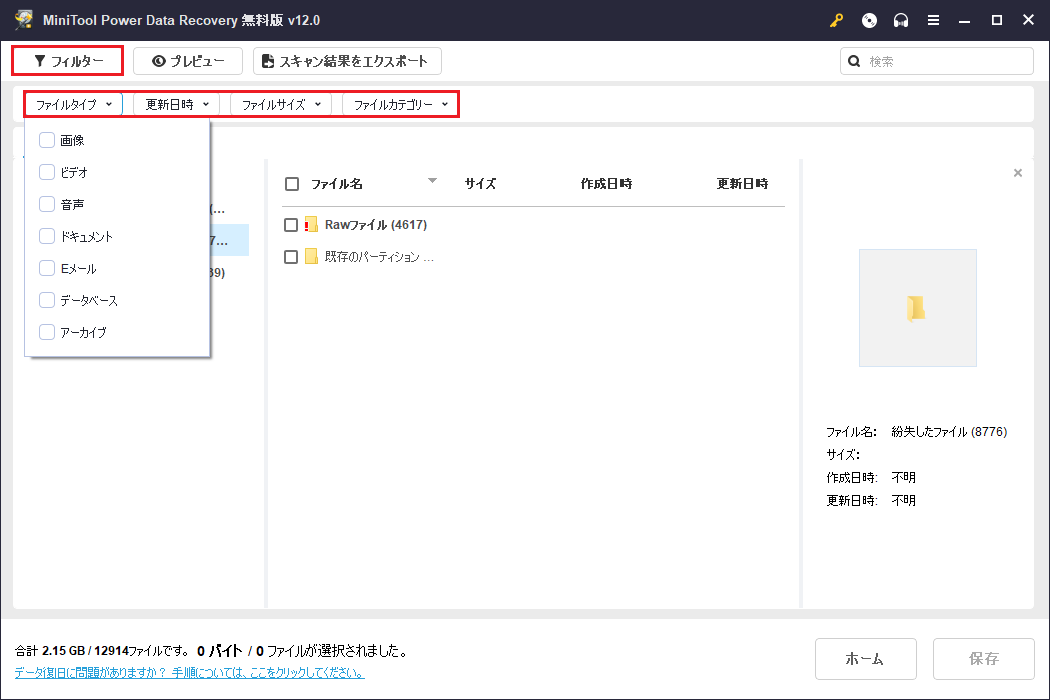Close the preview panel with the x icon
Viewport: 1050px width, 700px height.
pos(1018,173)
